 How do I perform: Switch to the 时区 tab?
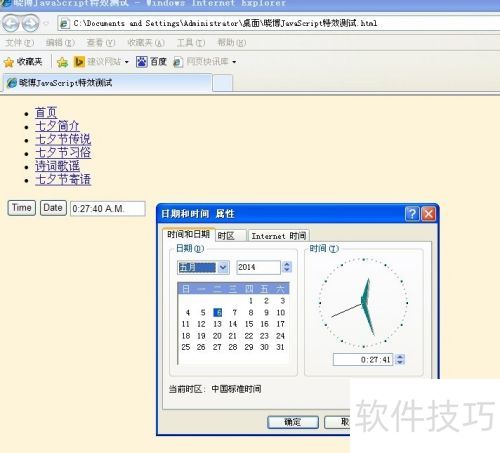point(231,236)
